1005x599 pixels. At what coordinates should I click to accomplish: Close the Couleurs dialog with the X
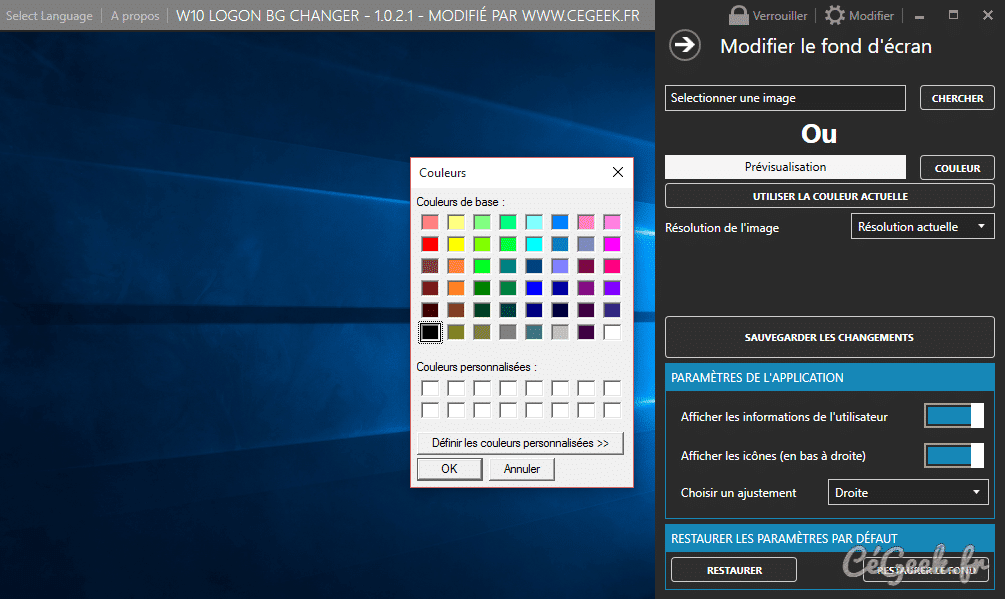coord(618,172)
